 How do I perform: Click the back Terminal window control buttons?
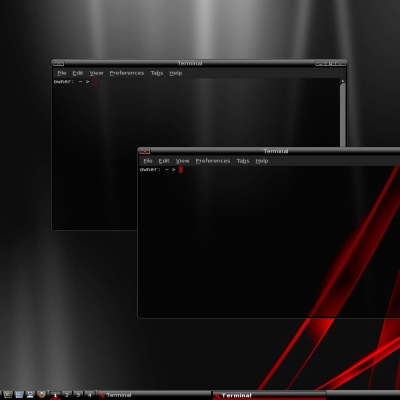[331, 63]
